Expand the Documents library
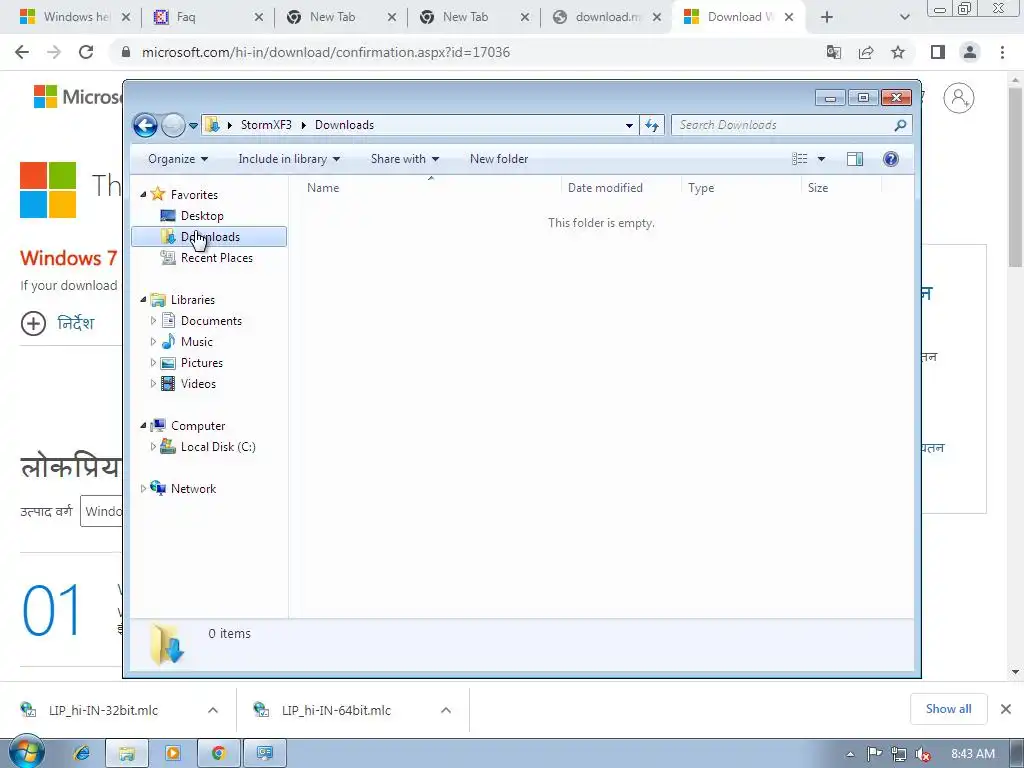 153,321
